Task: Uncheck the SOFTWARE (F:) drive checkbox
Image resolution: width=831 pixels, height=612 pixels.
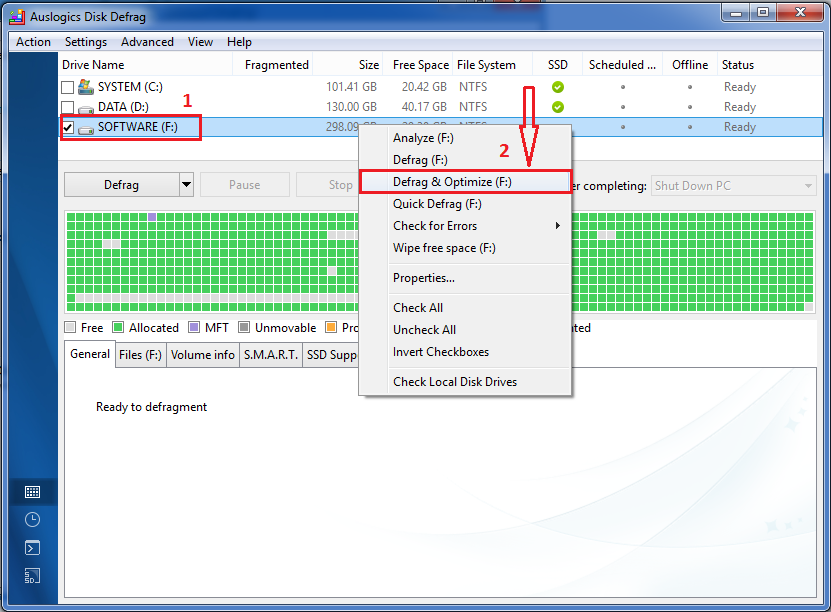Action: (68, 128)
